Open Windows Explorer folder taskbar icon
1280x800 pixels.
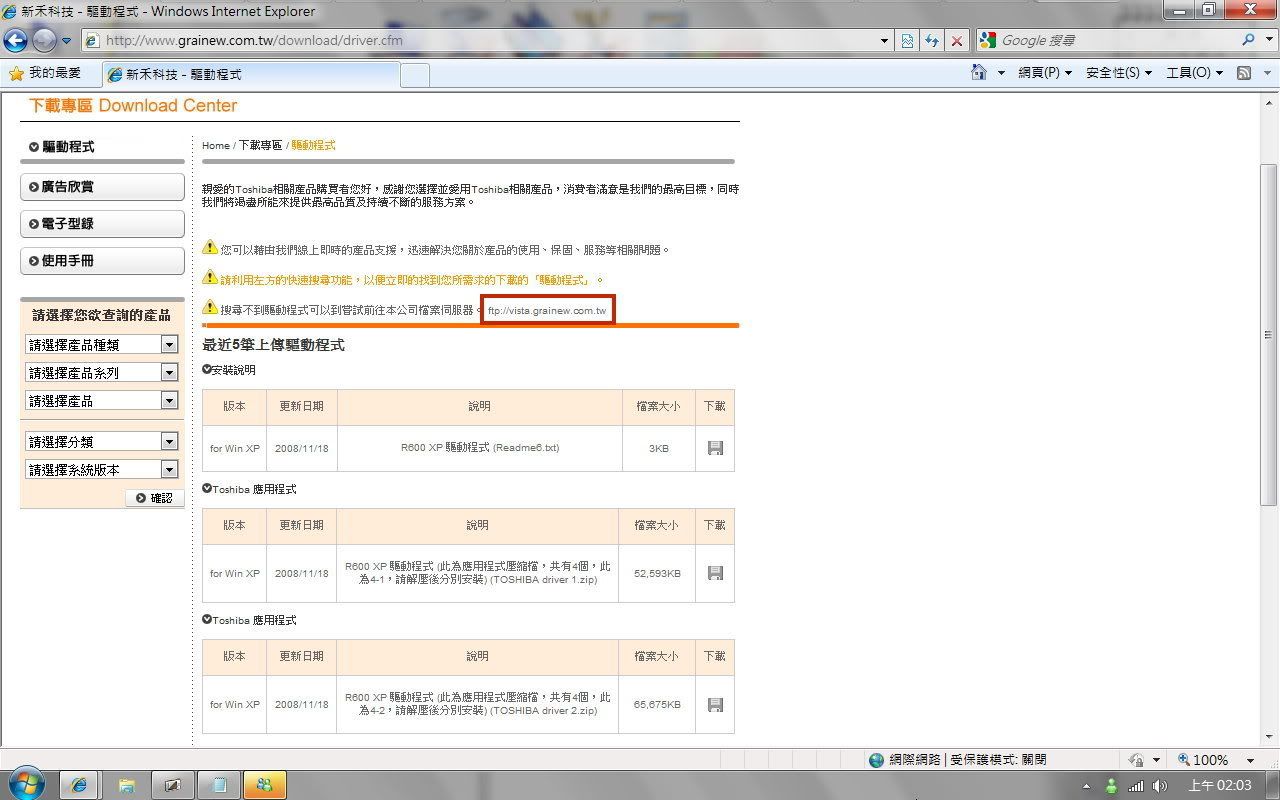(x=127, y=785)
